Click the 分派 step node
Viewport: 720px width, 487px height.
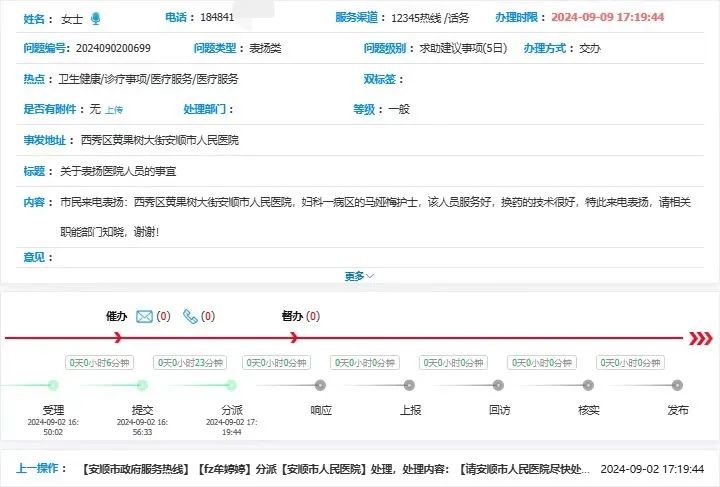pyautogui.click(x=231, y=385)
